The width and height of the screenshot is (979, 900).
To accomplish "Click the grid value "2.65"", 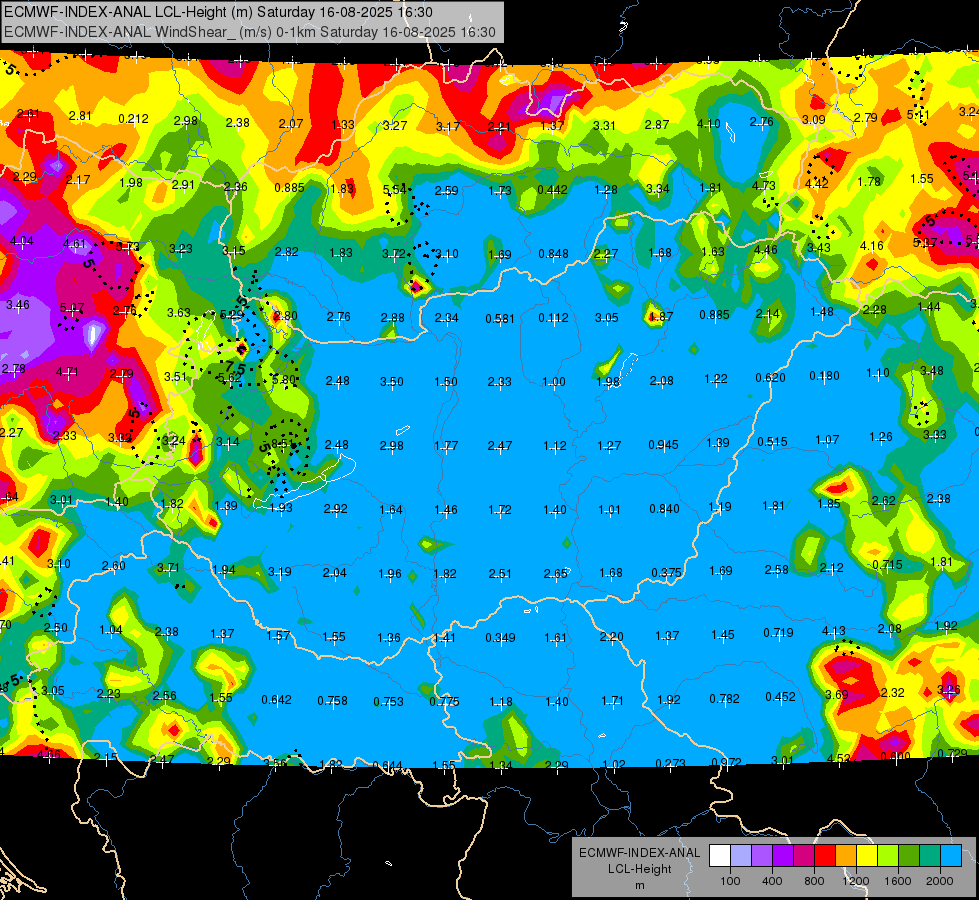I will [x=555, y=573].
